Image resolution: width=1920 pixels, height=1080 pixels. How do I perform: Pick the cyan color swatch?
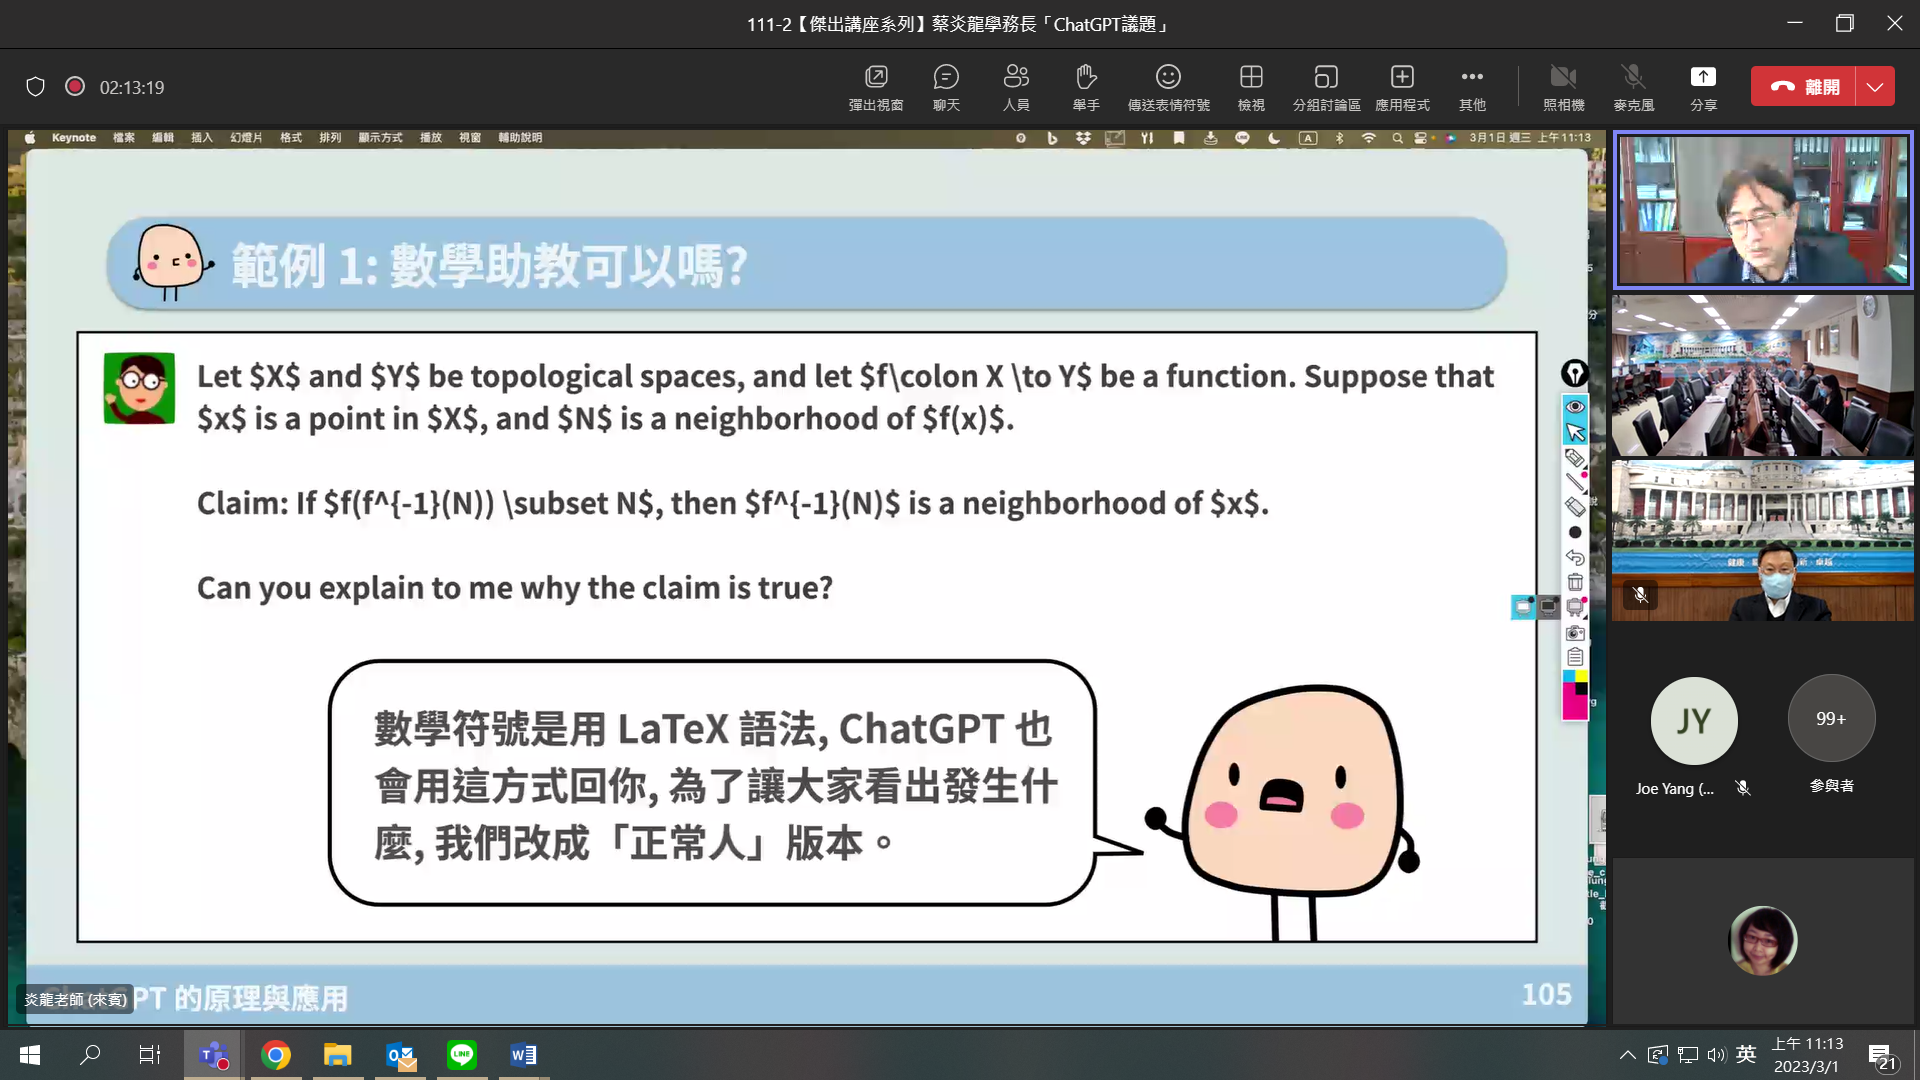(x=1569, y=677)
